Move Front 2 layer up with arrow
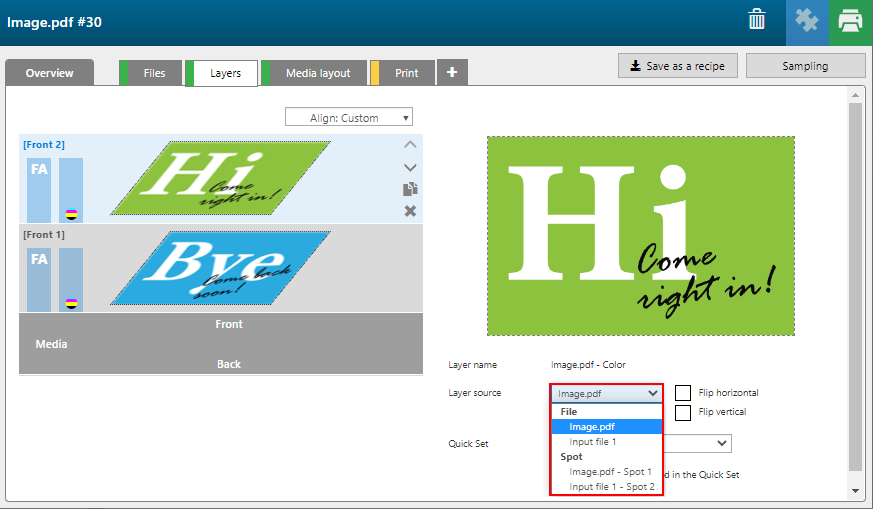The height and width of the screenshot is (509, 873). [410, 145]
